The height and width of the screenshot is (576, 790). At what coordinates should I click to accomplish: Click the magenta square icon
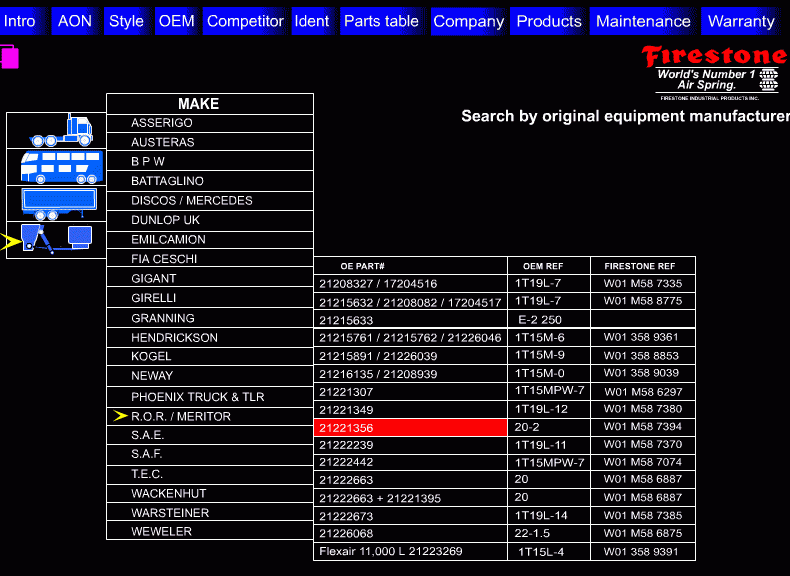(10, 57)
